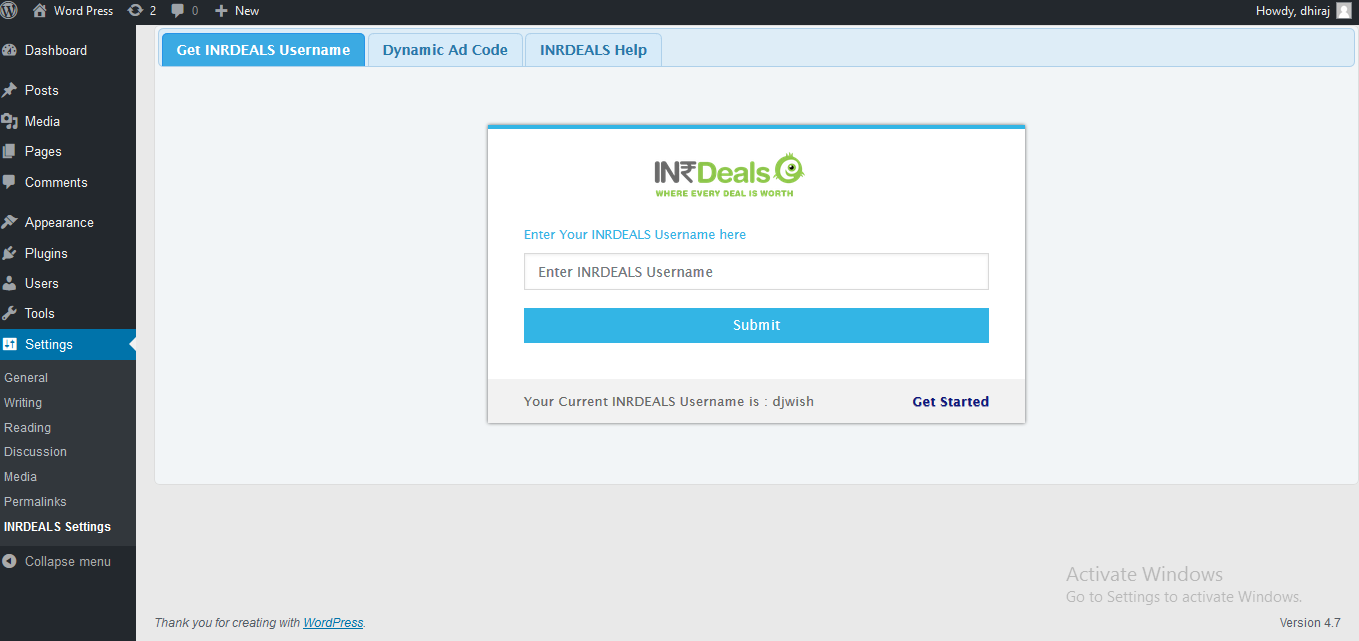Image resolution: width=1359 pixels, height=641 pixels.
Task: Click the Enter INRDEALS Username input field
Action: coord(756,272)
